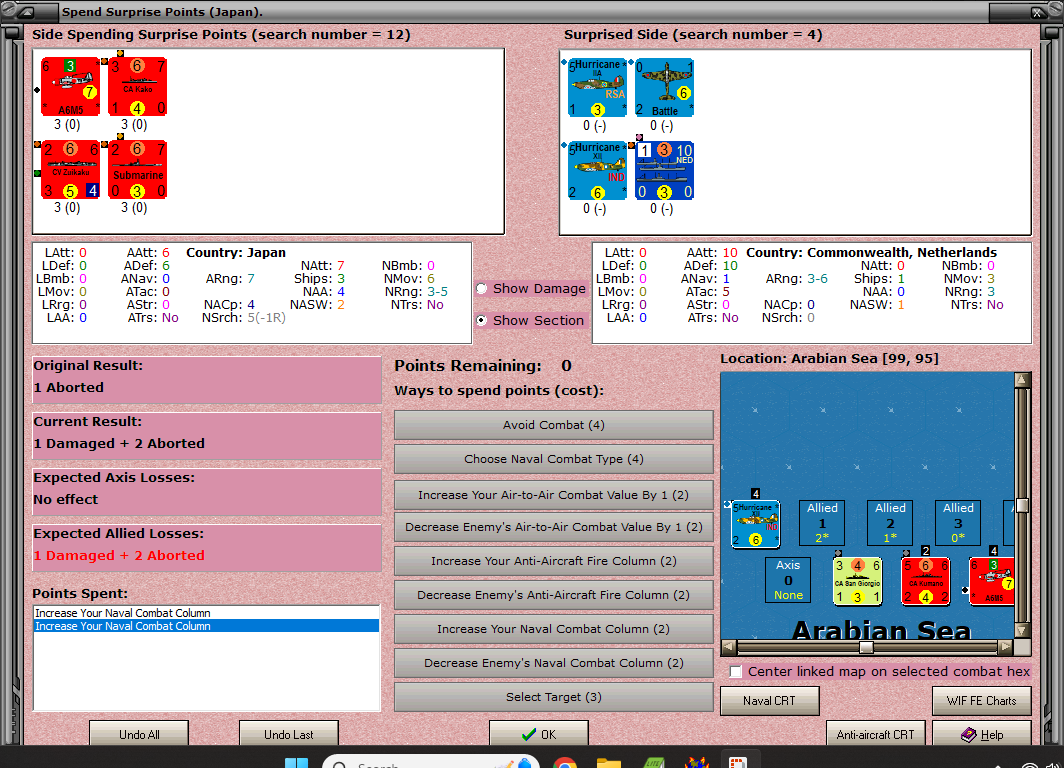Decrease enemy's anti-aircraft fire column
The height and width of the screenshot is (768, 1064).
point(554,595)
